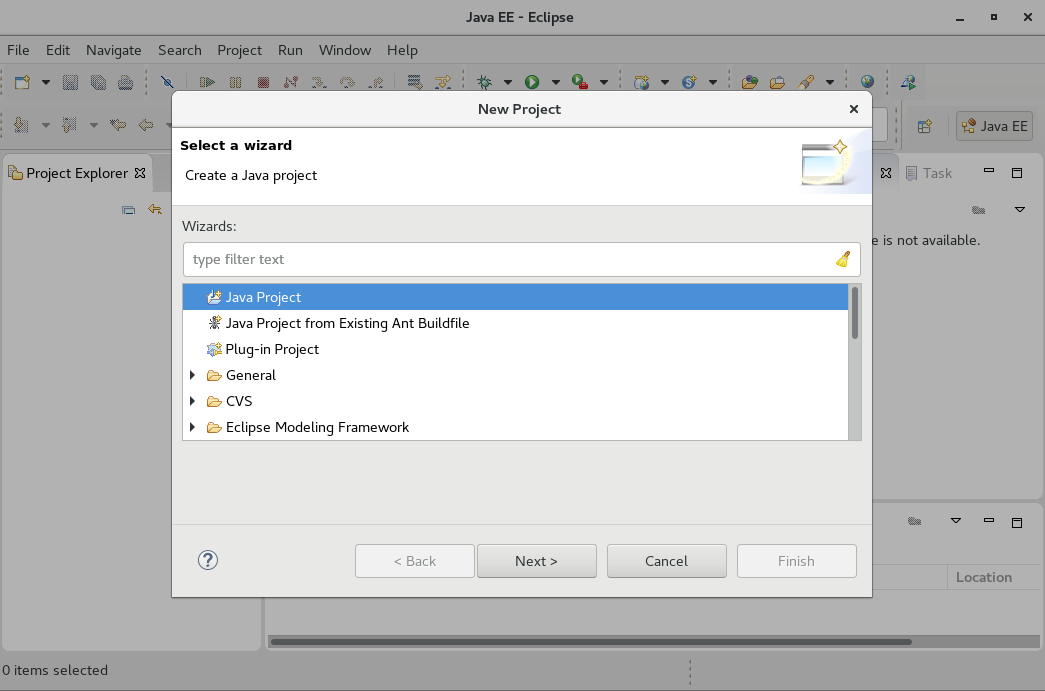Open the New wizard dropdown arrow
Screen dimensions: 1045x691
pos(46,83)
